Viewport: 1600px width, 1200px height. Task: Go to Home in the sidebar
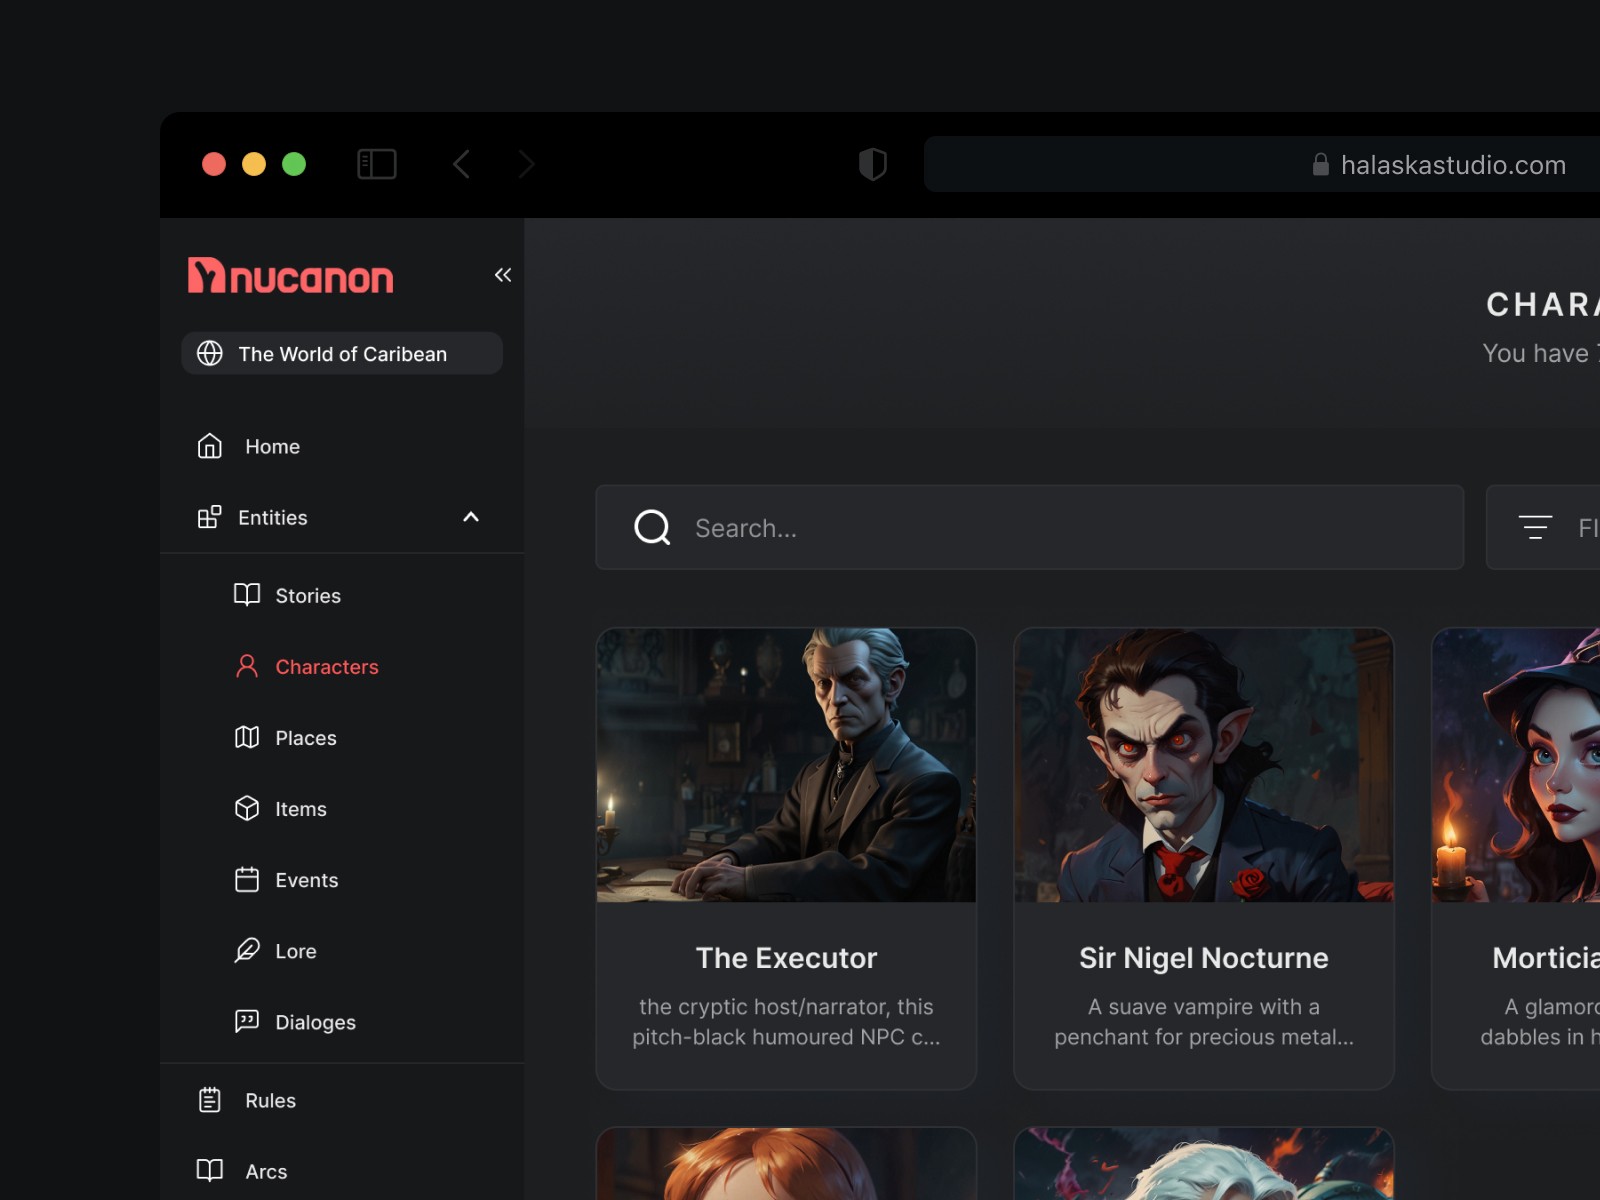click(x=272, y=446)
